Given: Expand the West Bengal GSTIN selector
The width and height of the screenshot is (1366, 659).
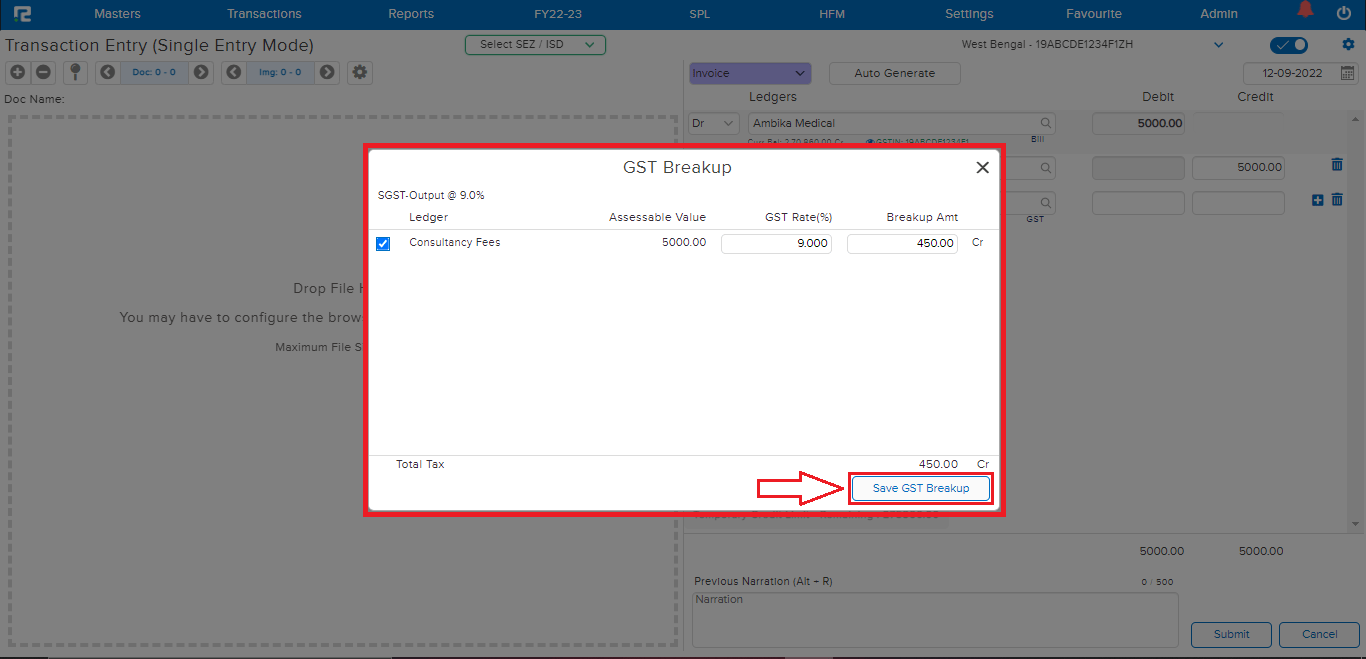Looking at the screenshot, I should pyautogui.click(x=1218, y=45).
